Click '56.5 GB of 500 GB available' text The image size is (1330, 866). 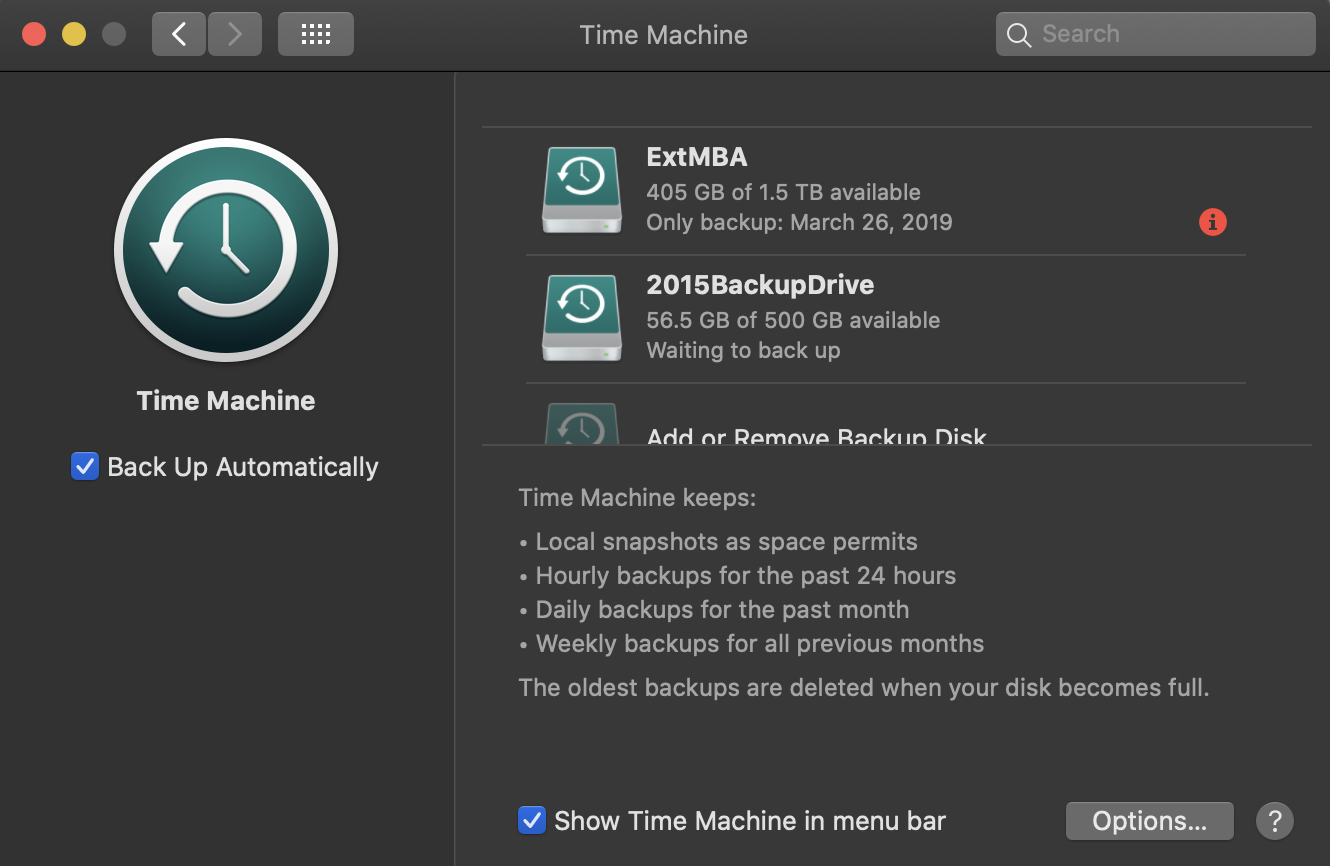(793, 320)
